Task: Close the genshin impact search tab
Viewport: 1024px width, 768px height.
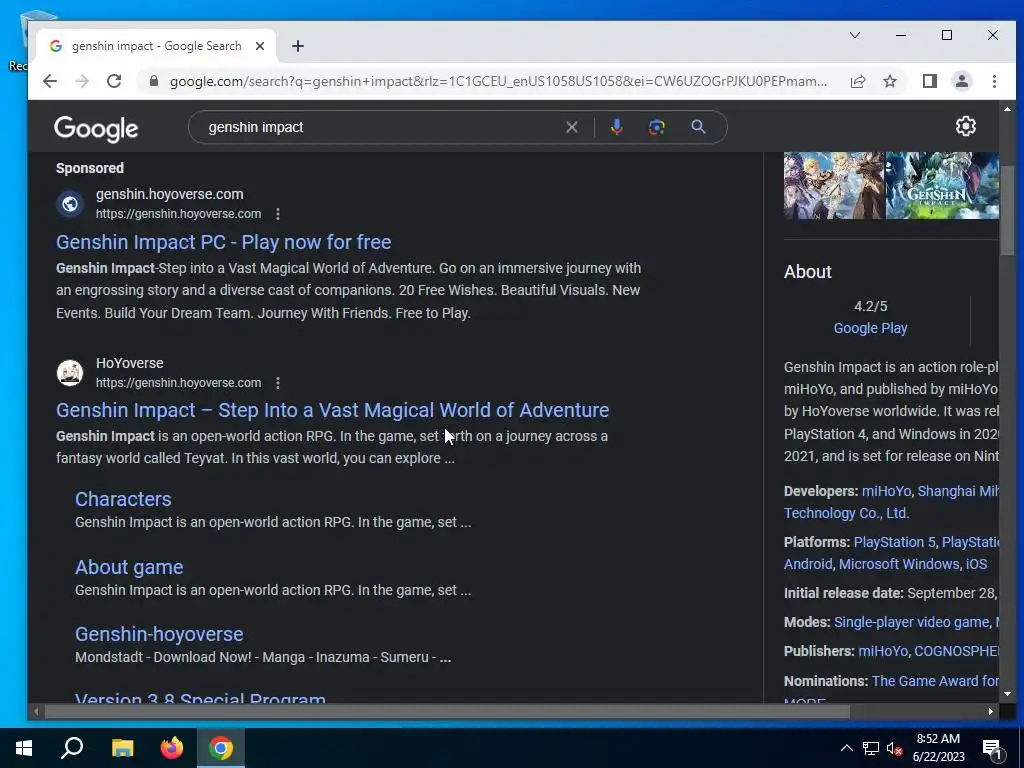Action: pos(260,46)
